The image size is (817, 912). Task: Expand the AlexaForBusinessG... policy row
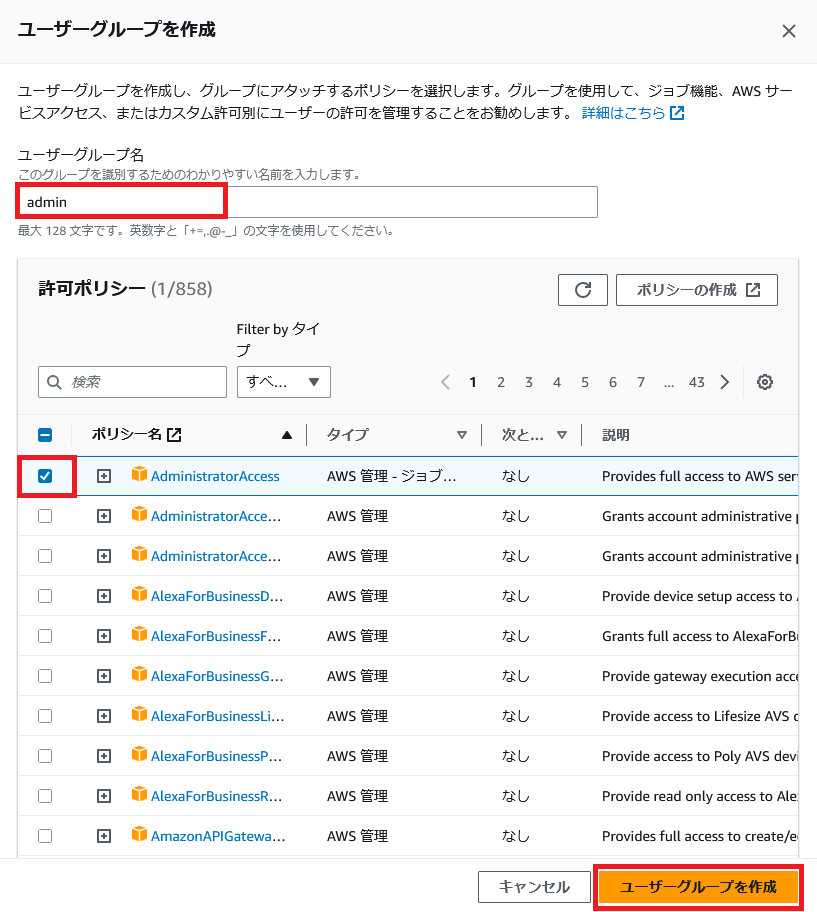[x=104, y=676]
